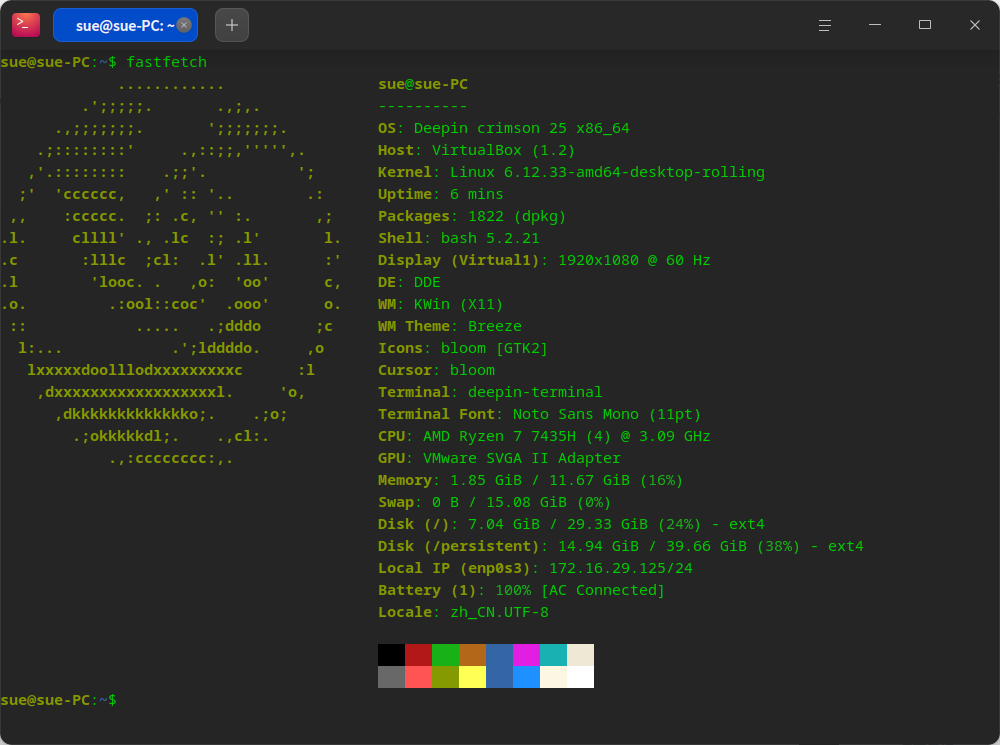This screenshot has width=1000, height=745.
Task: Click the GPU value 'VMware SVGA II Adapter'
Action: pyautogui.click(x=521, y=458)
